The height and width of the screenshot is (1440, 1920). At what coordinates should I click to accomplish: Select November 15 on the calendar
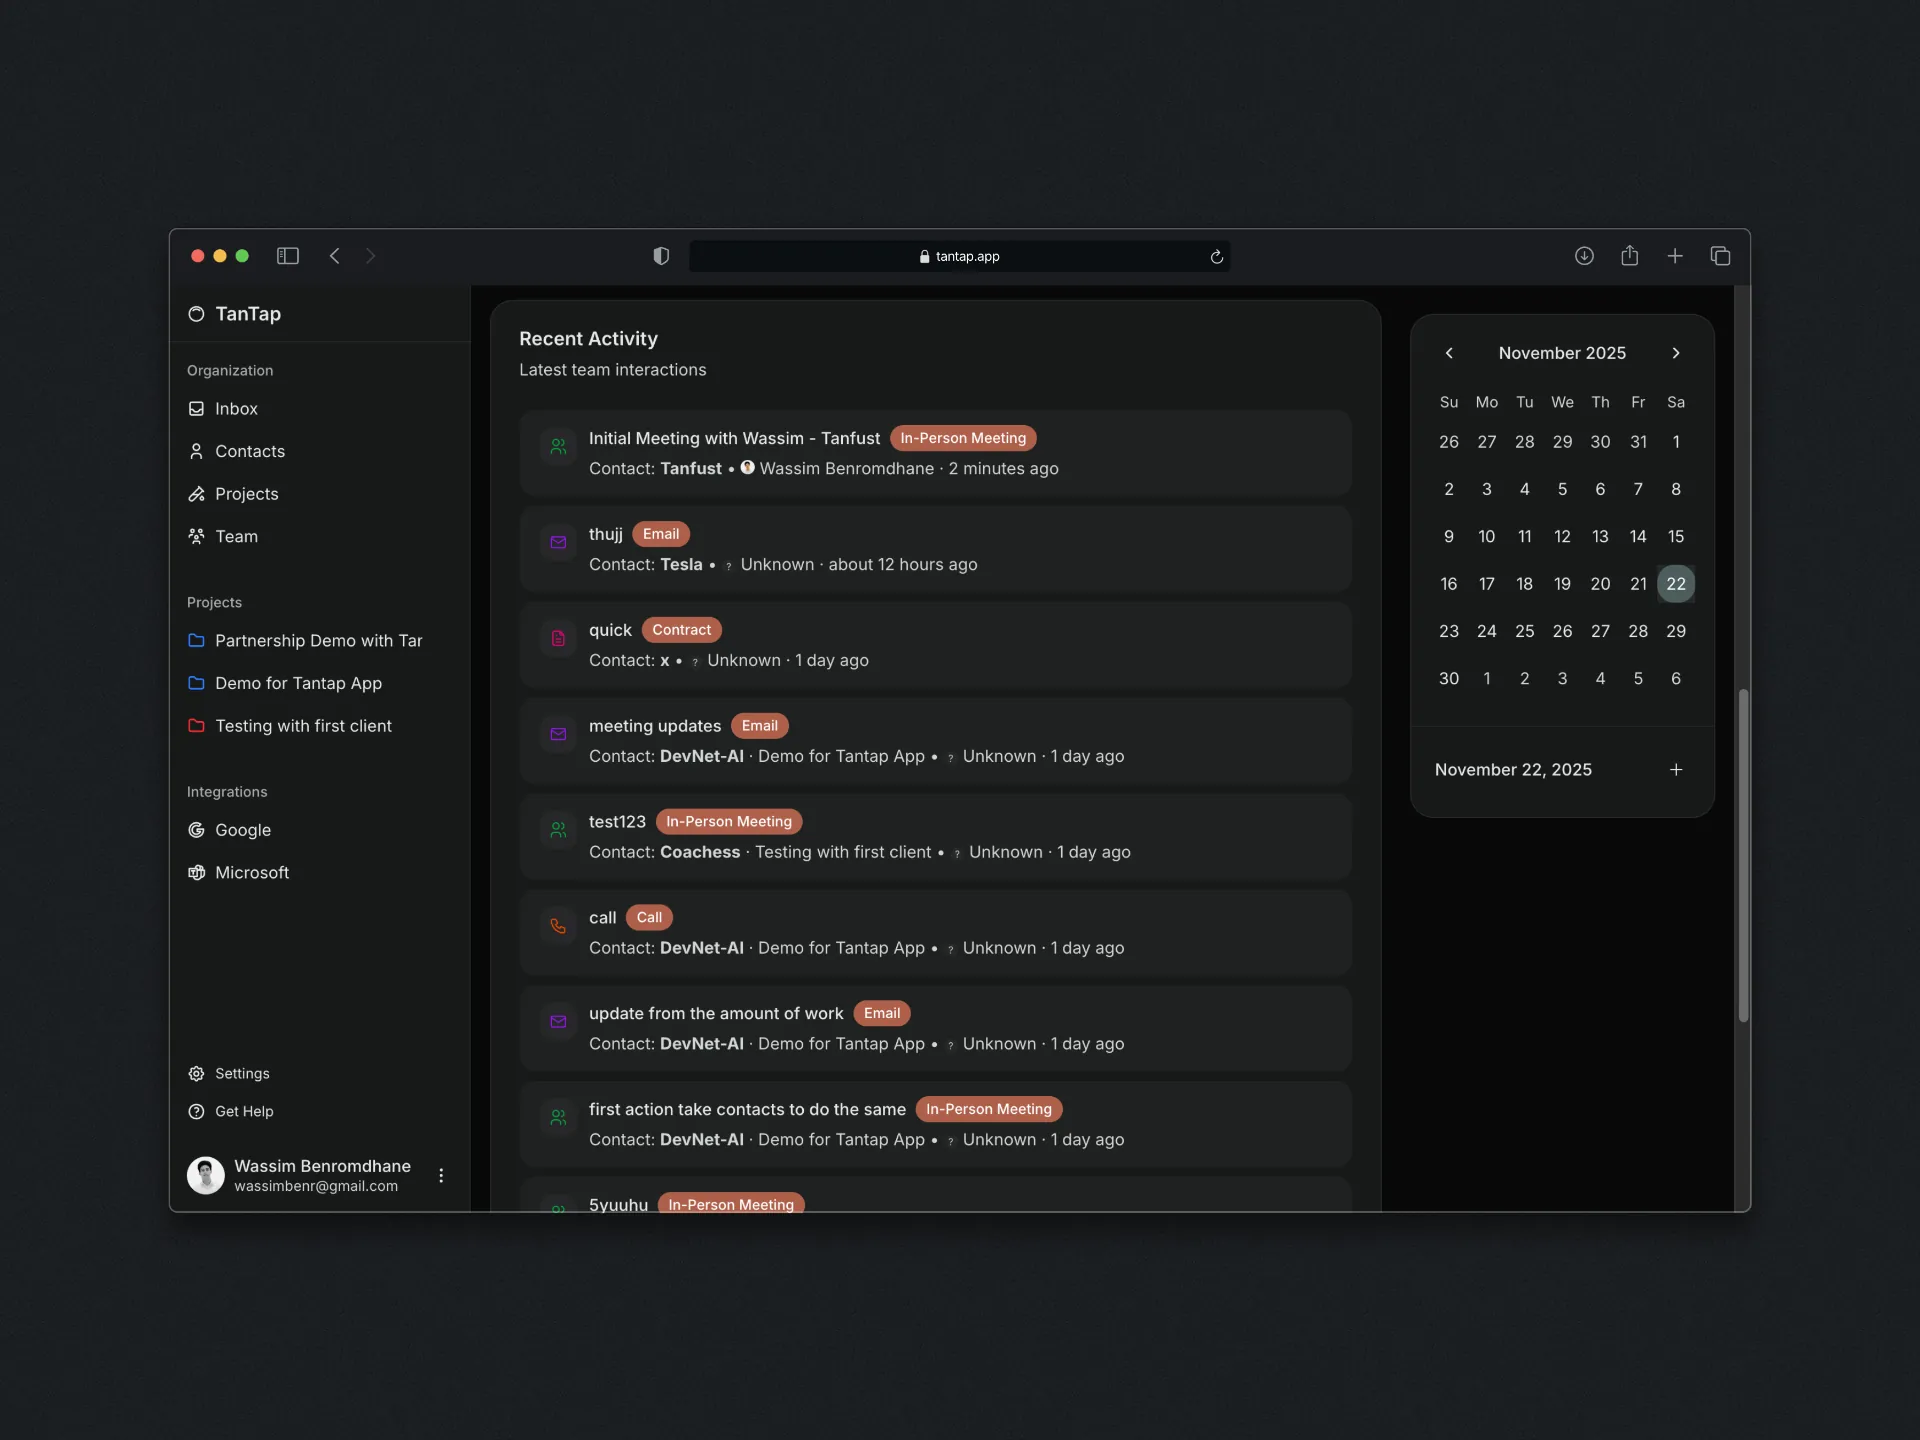1676,536
